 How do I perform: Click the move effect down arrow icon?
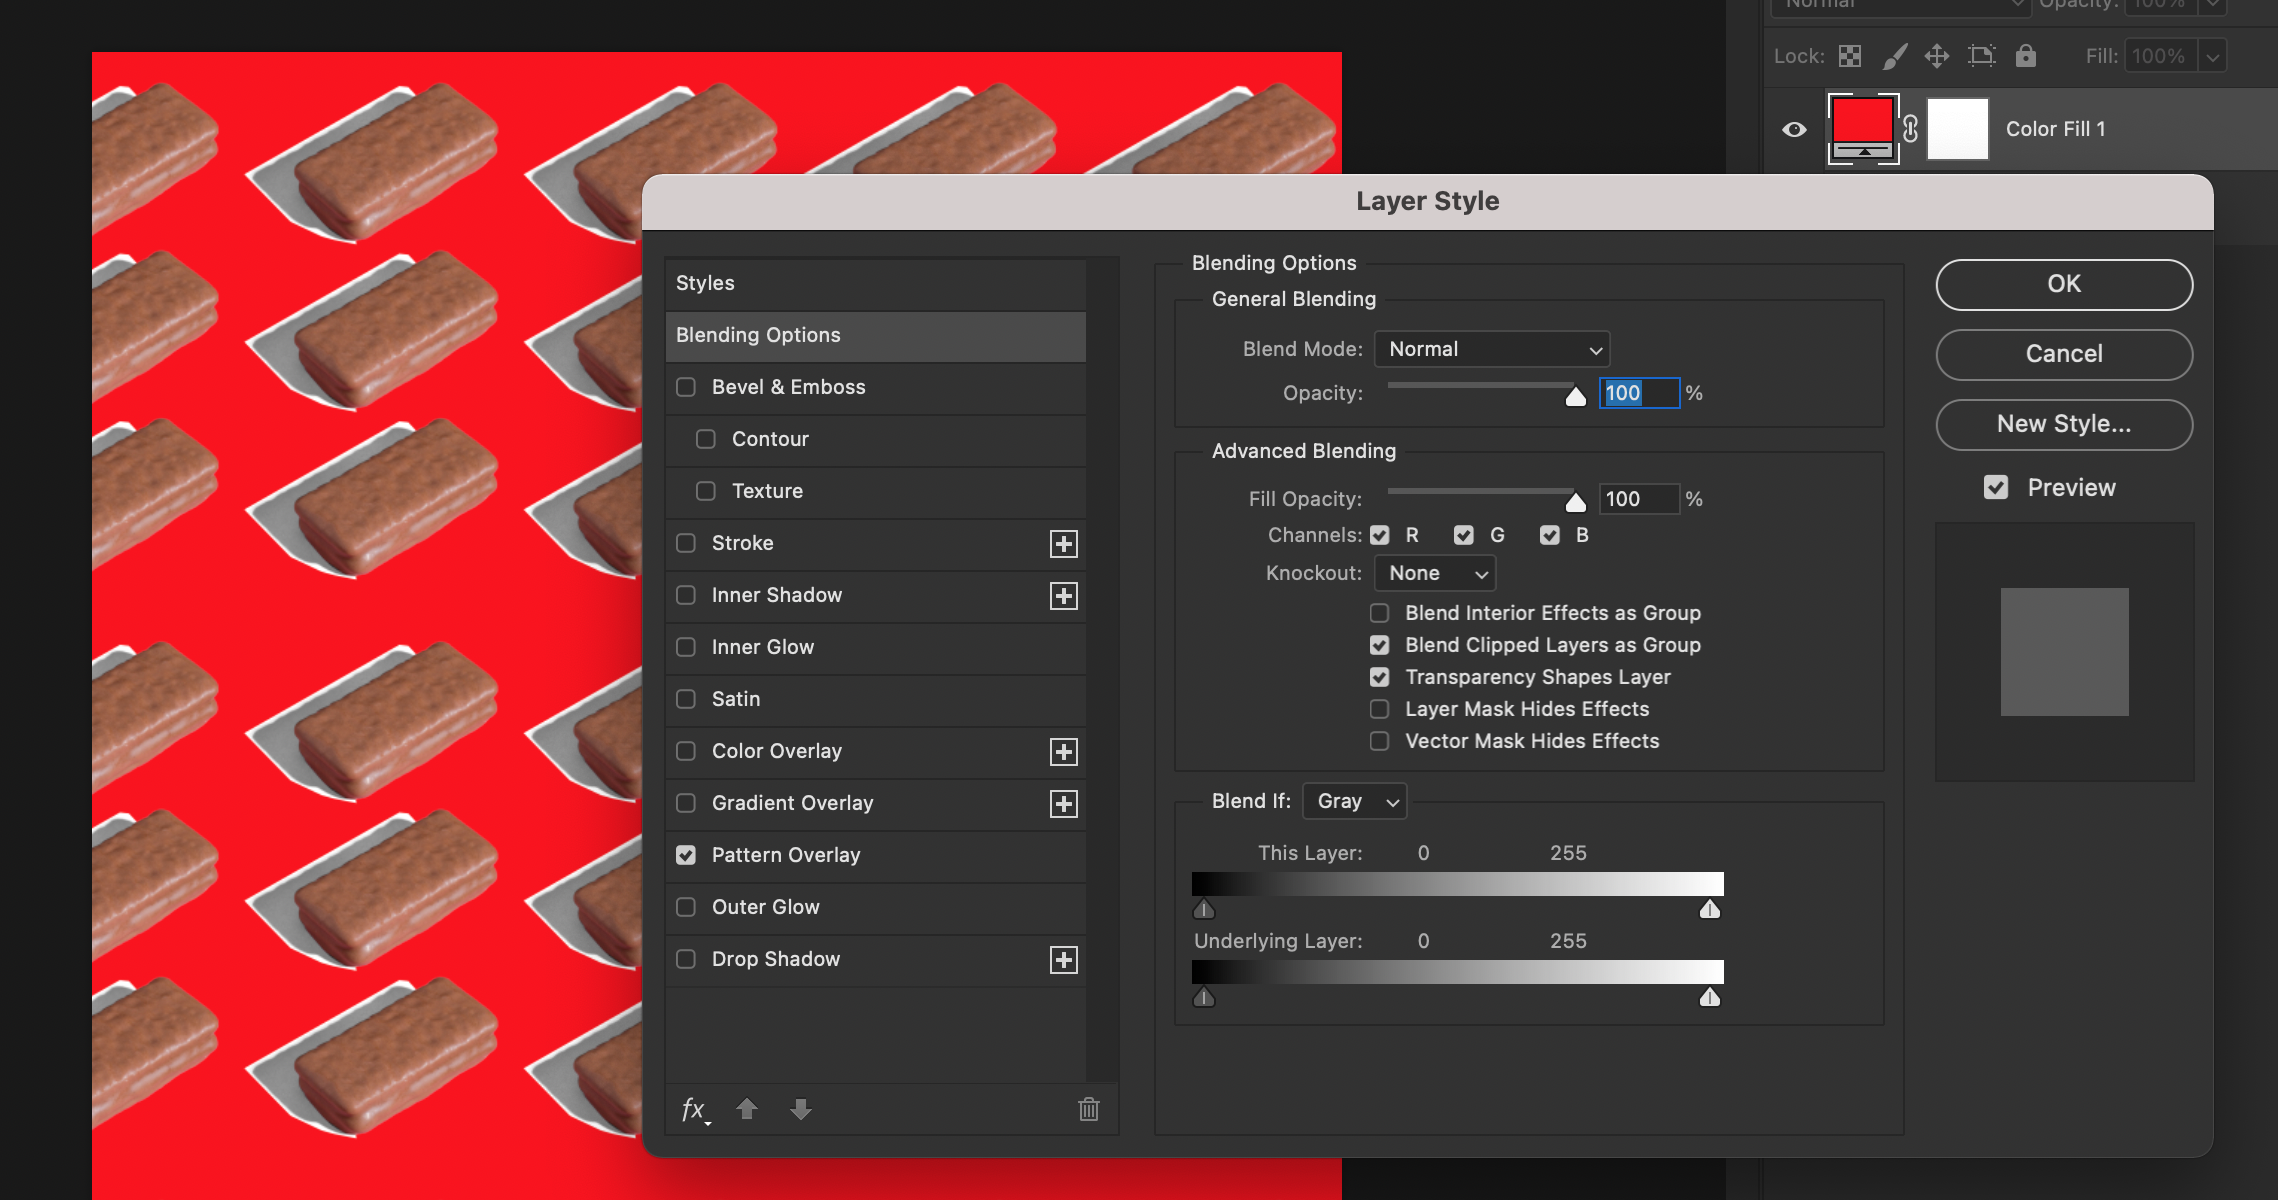tap(801, 1110)
